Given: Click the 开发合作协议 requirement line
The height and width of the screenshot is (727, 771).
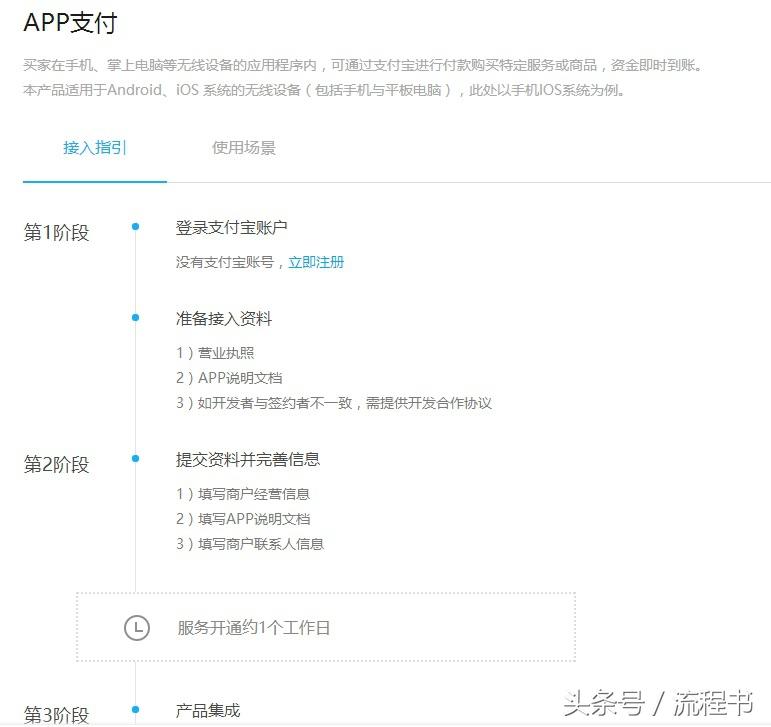Looking at the screenshot, I should click(x=334, y=403).
